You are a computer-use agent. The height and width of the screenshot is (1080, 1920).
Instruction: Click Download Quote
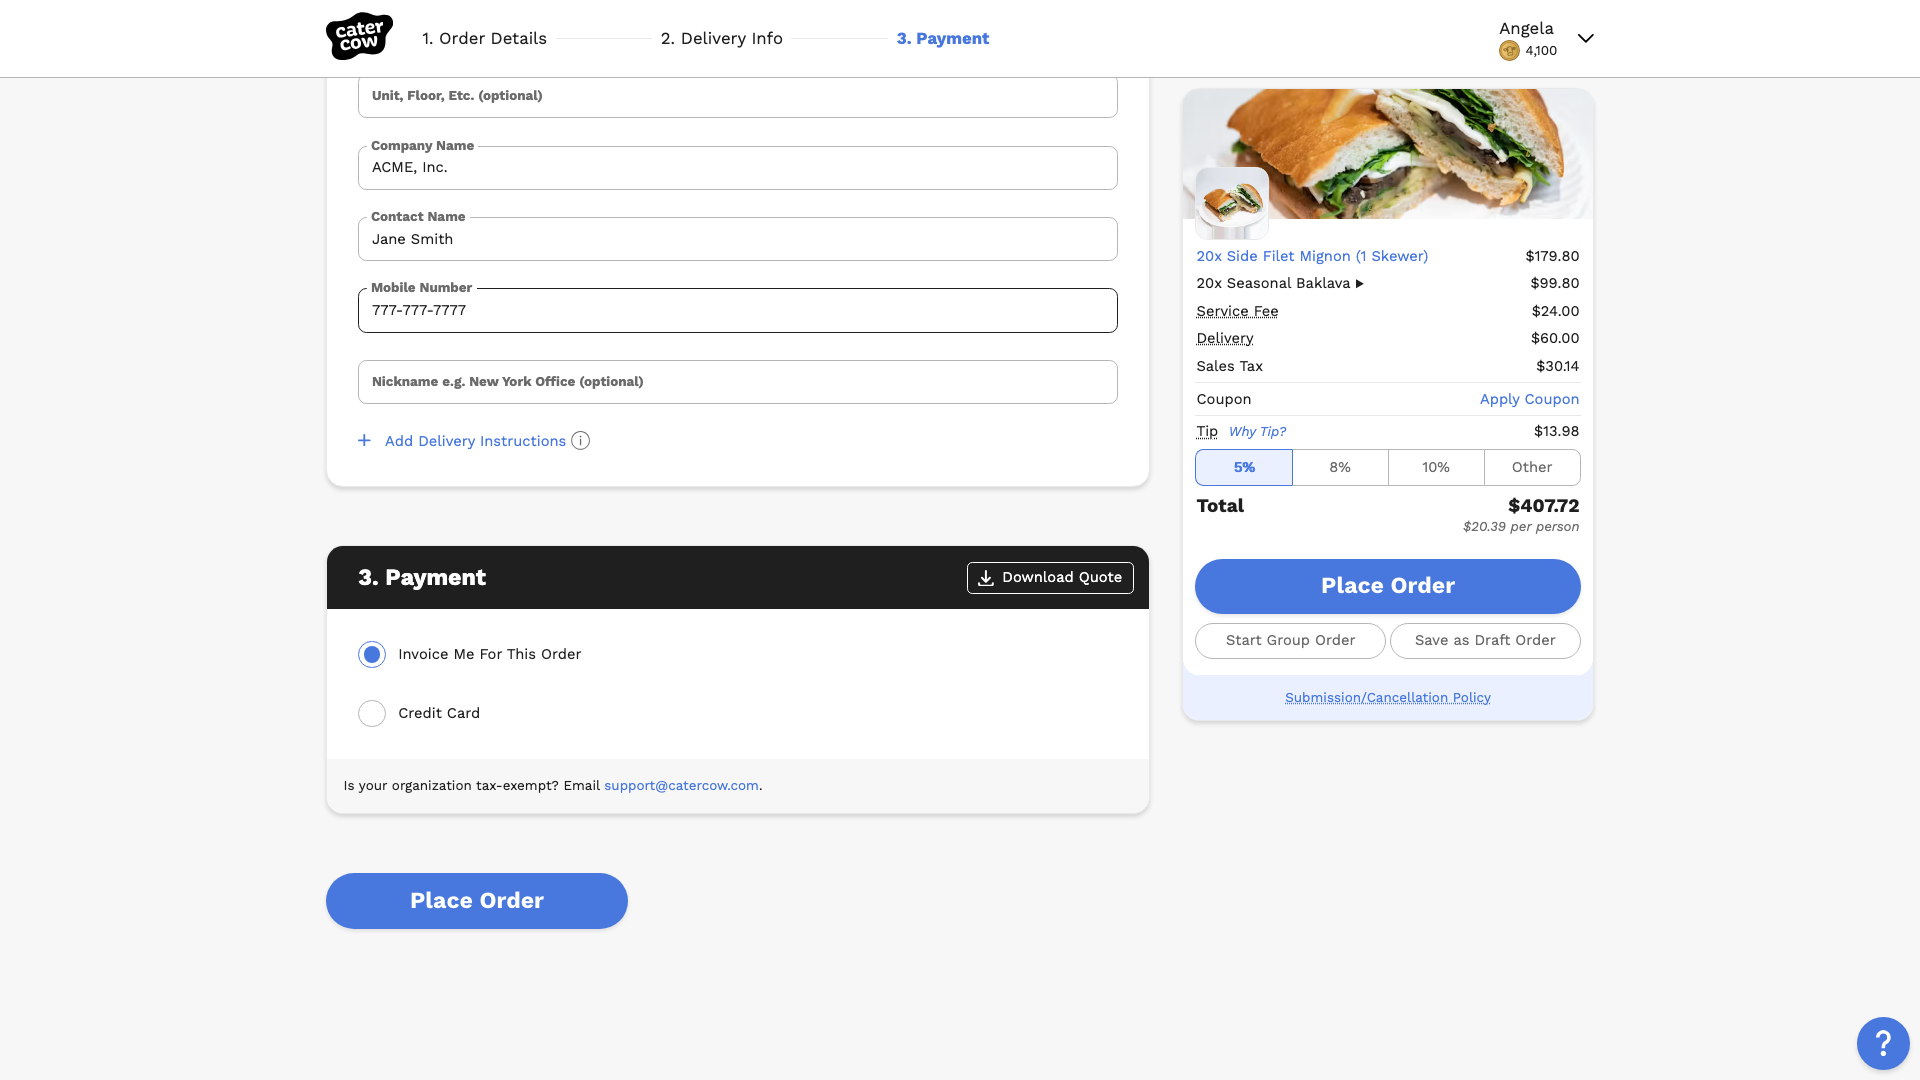(1050, 578)
